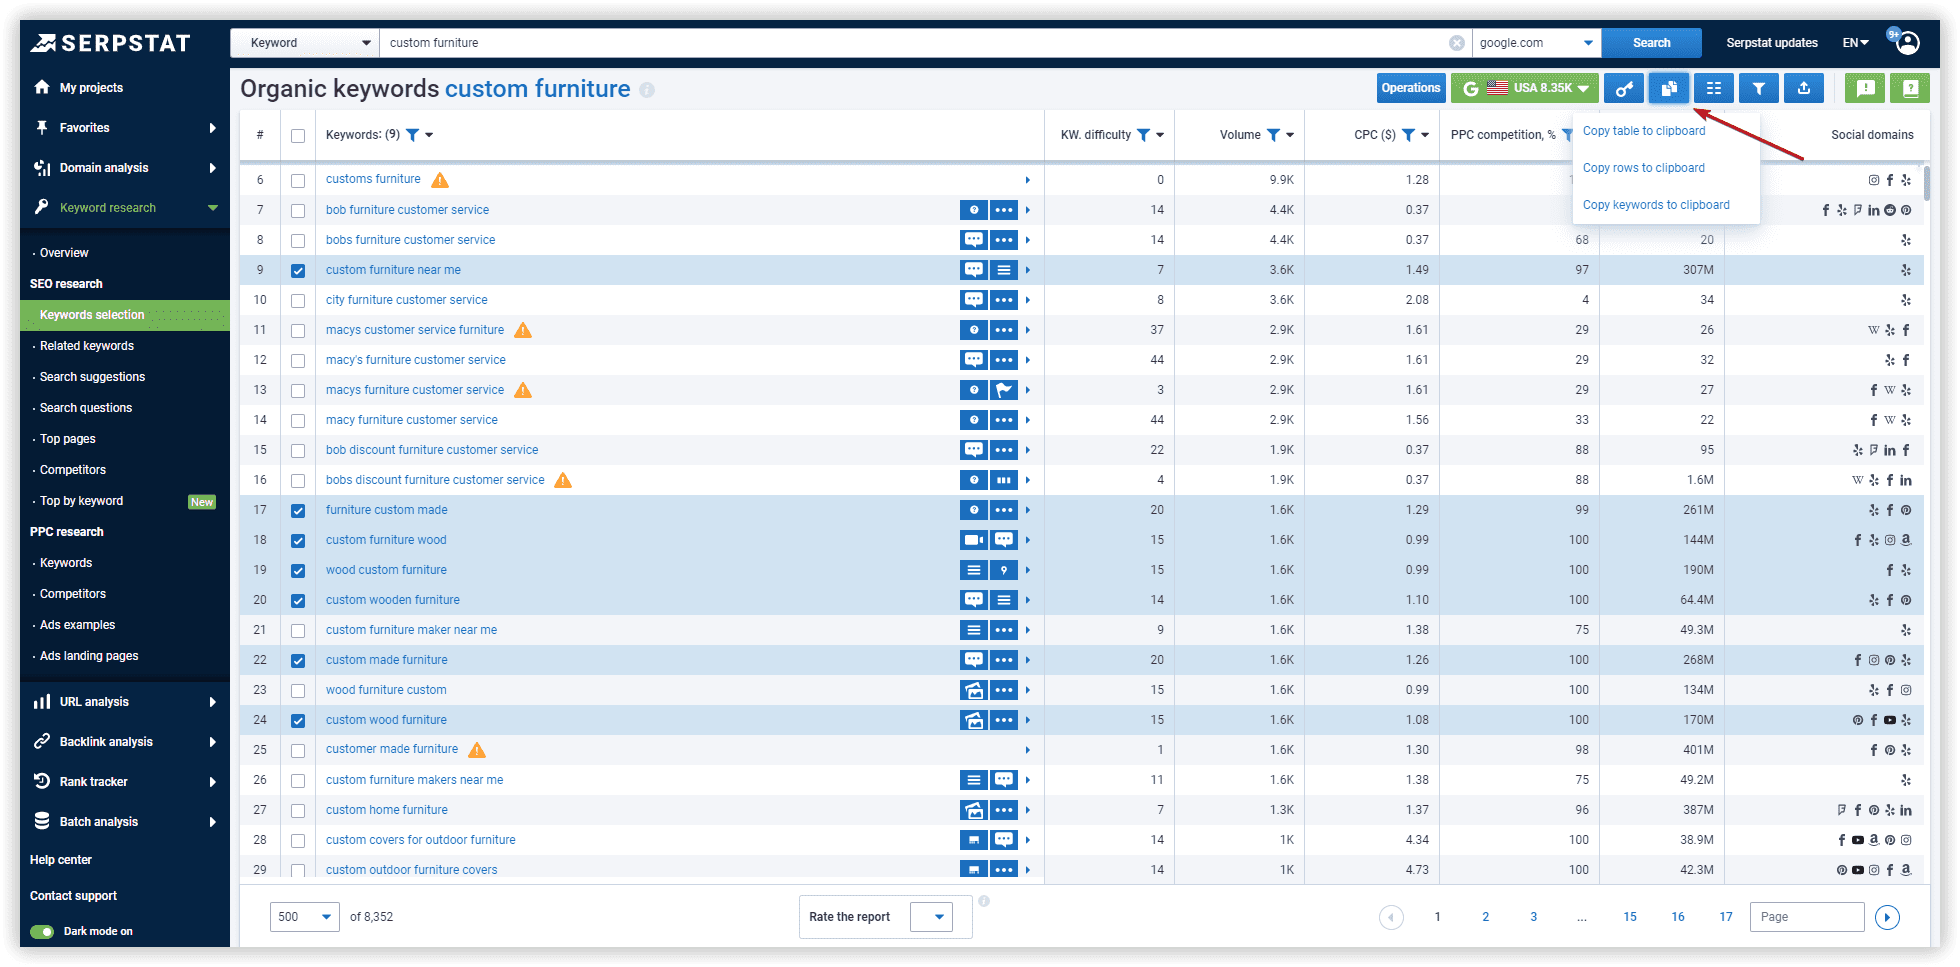Click the export report icon

[1804, 88]
